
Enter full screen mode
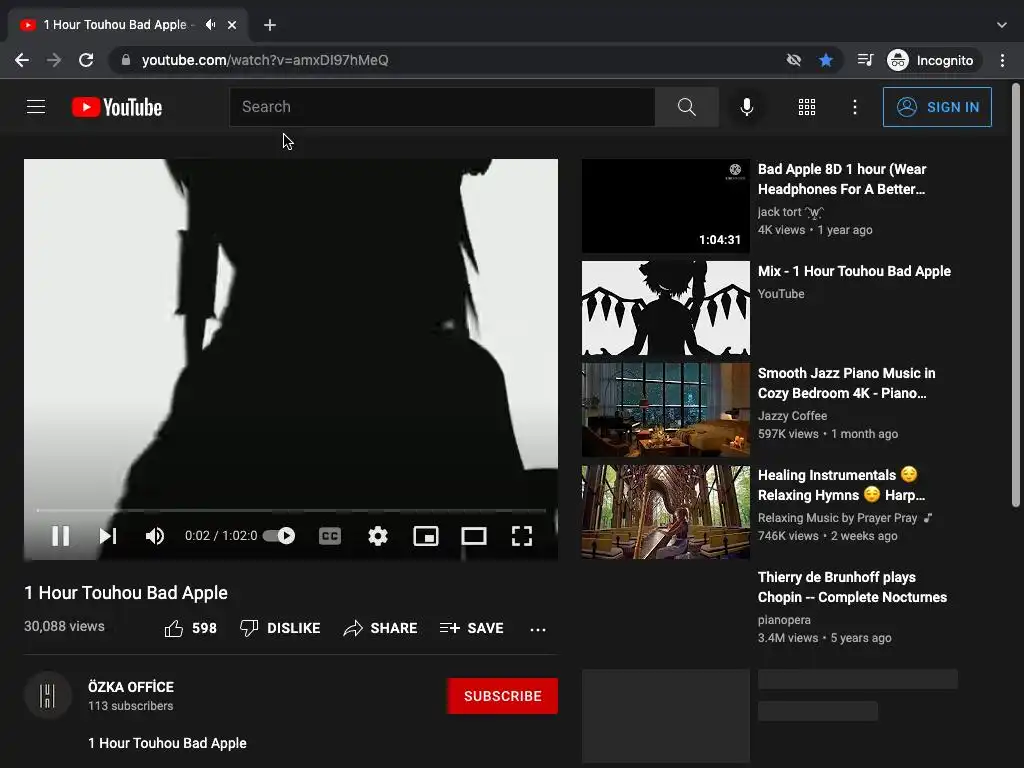click(x=522, y=536)
